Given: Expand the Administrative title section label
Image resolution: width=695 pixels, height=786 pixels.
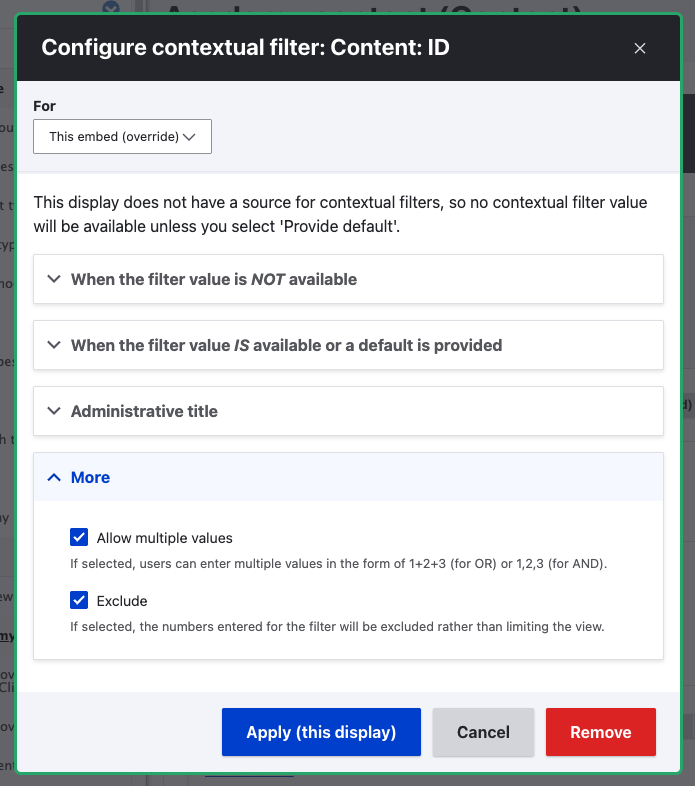Looking at the screenshot, I should (x=144, y=412).
